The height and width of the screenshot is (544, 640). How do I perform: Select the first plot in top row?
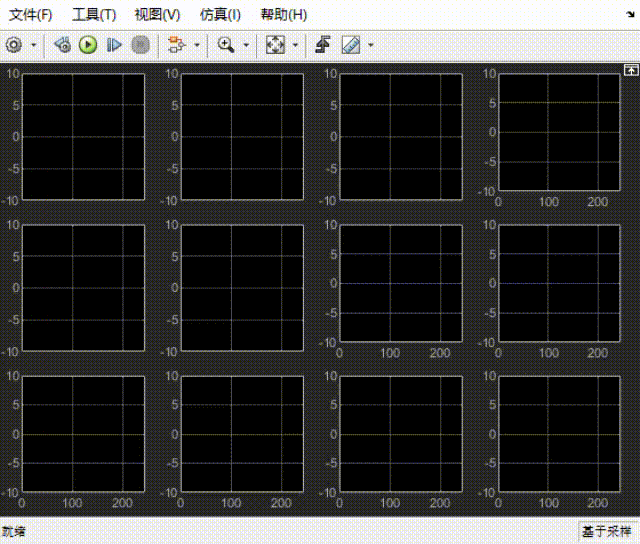[x=84, y=137]
